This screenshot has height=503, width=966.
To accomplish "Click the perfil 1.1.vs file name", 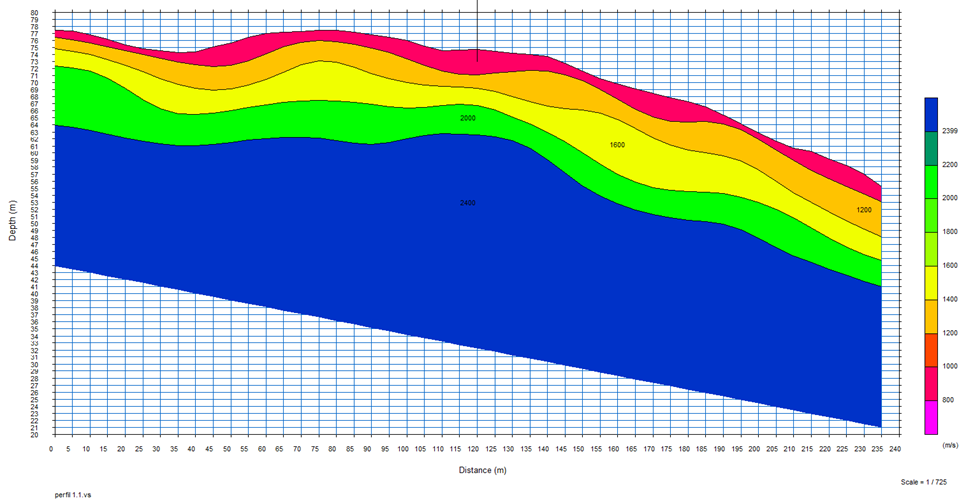I will pos(73,495).
